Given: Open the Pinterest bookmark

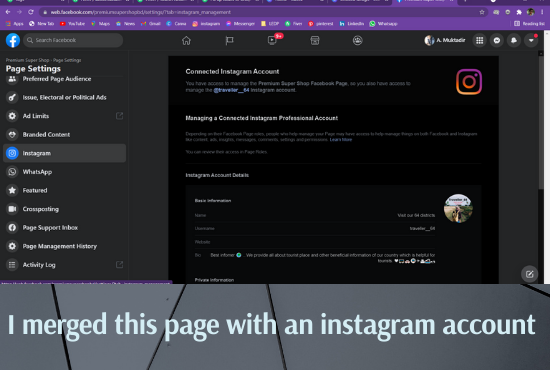Looking at the screenshot, I should click(321, 23).
